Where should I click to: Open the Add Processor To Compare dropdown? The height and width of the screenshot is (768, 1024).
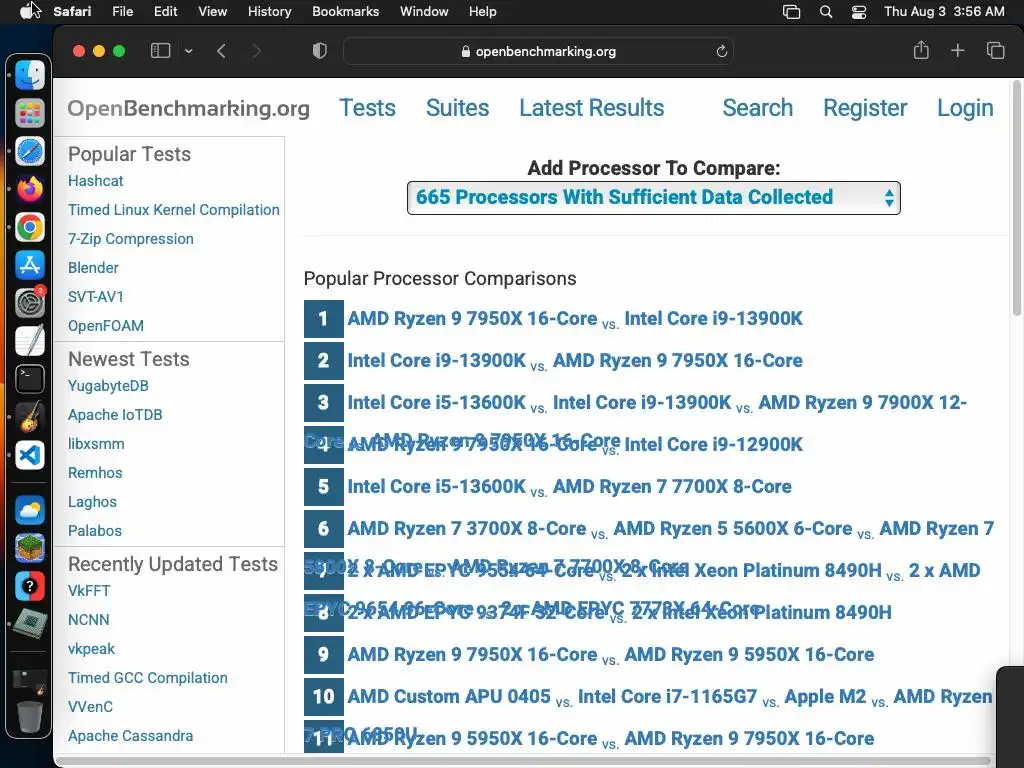[x=654, y=198]
